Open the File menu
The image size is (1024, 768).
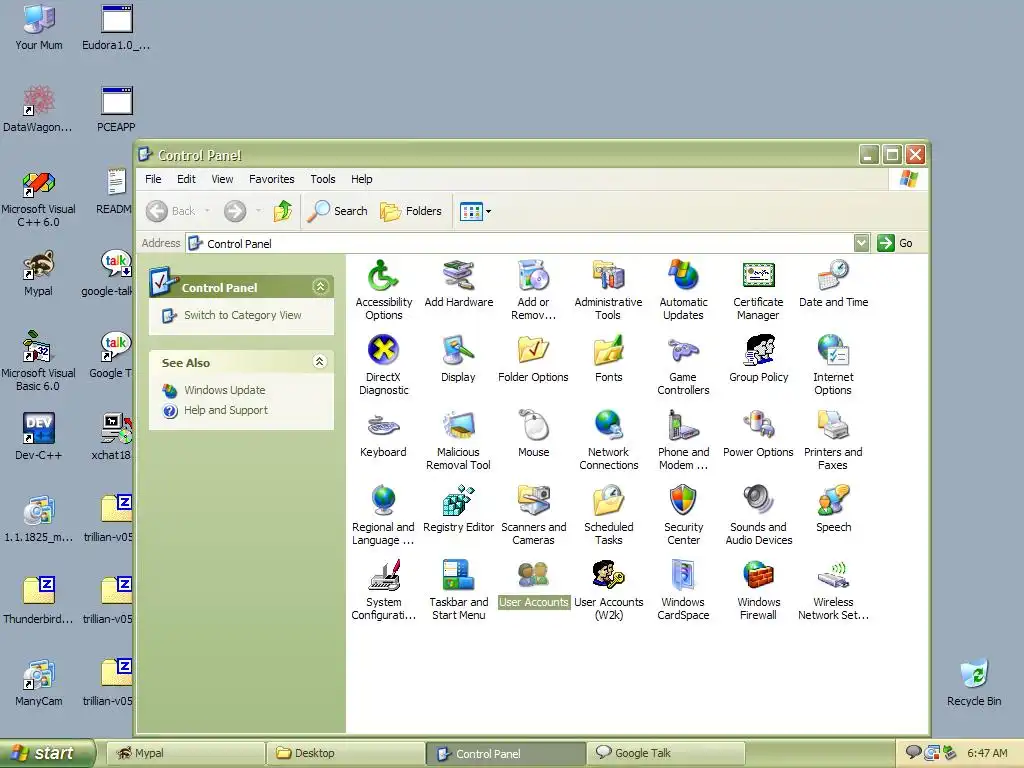coord(153,179)
